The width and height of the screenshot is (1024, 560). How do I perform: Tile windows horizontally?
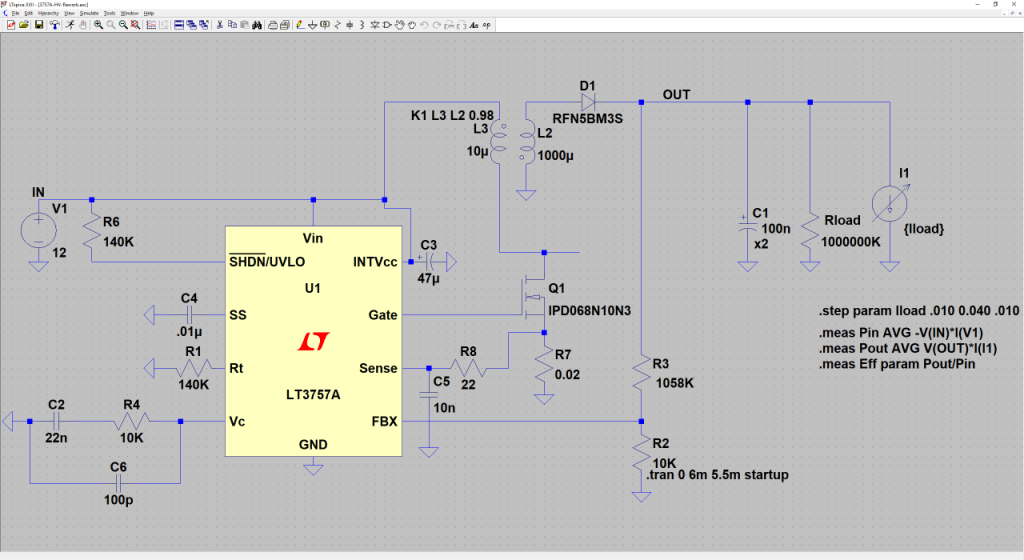[x=178, y=25]
